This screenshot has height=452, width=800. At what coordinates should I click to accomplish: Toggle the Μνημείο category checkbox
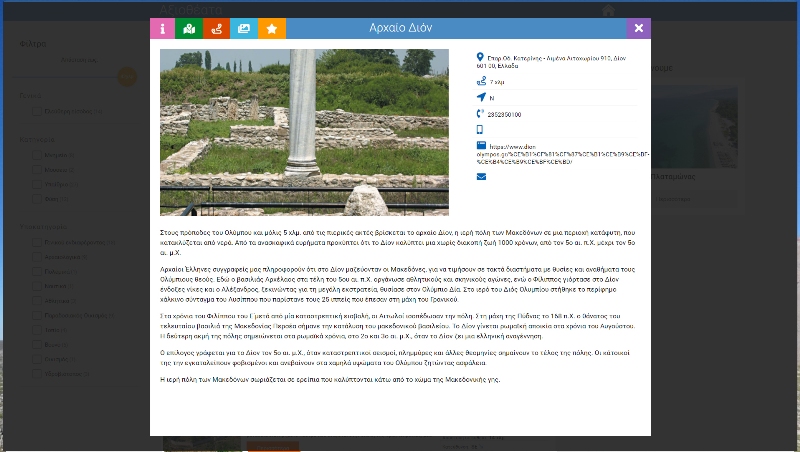tap(37, 155)
